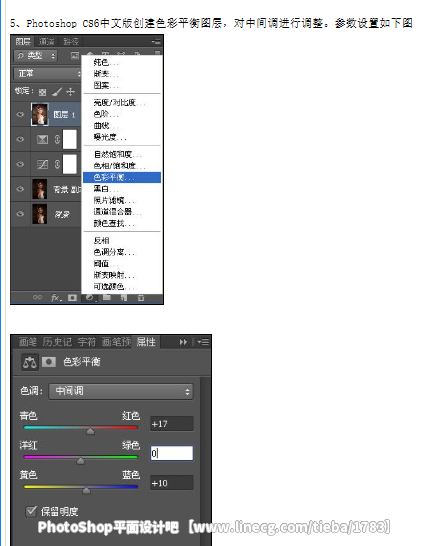Click the first adjustment layer's mask link icon
This screenshot has width=446, height=546.
[x=57, y=140]
